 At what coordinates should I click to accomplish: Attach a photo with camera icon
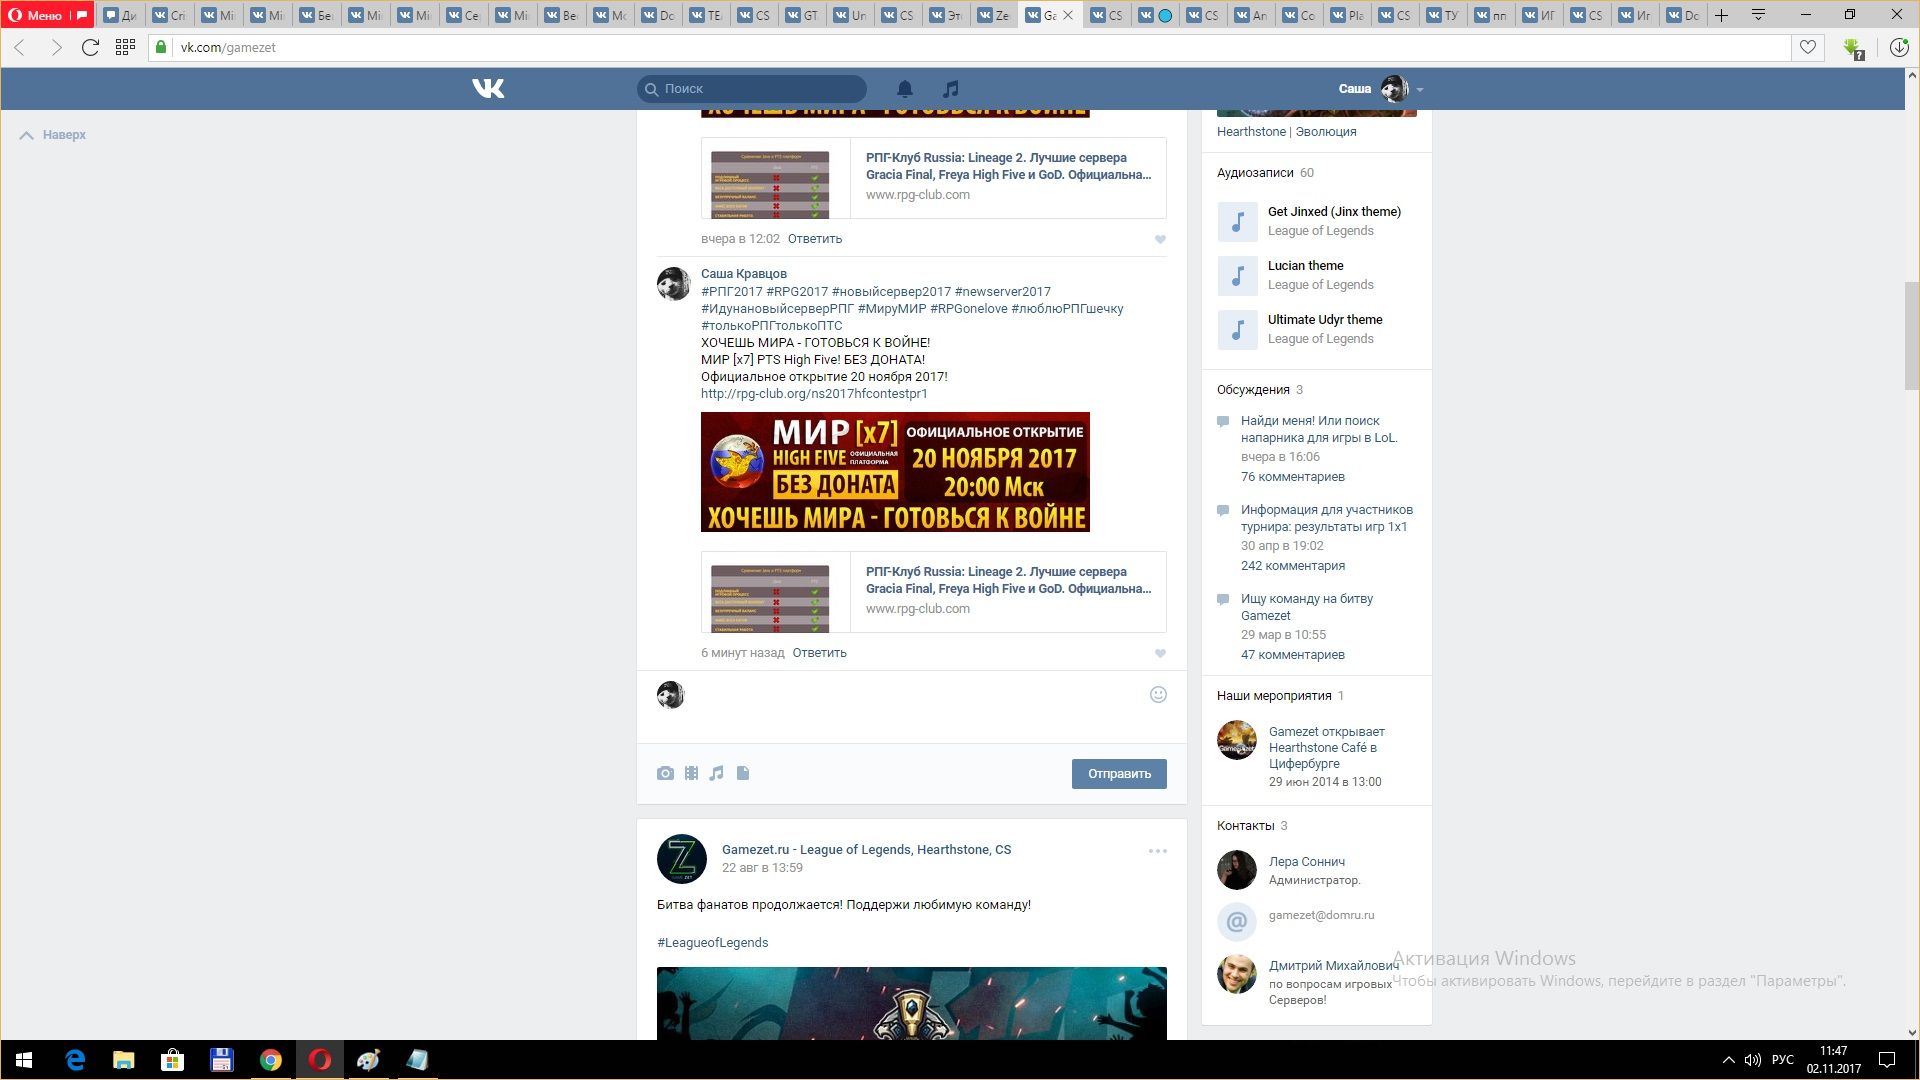665,773
